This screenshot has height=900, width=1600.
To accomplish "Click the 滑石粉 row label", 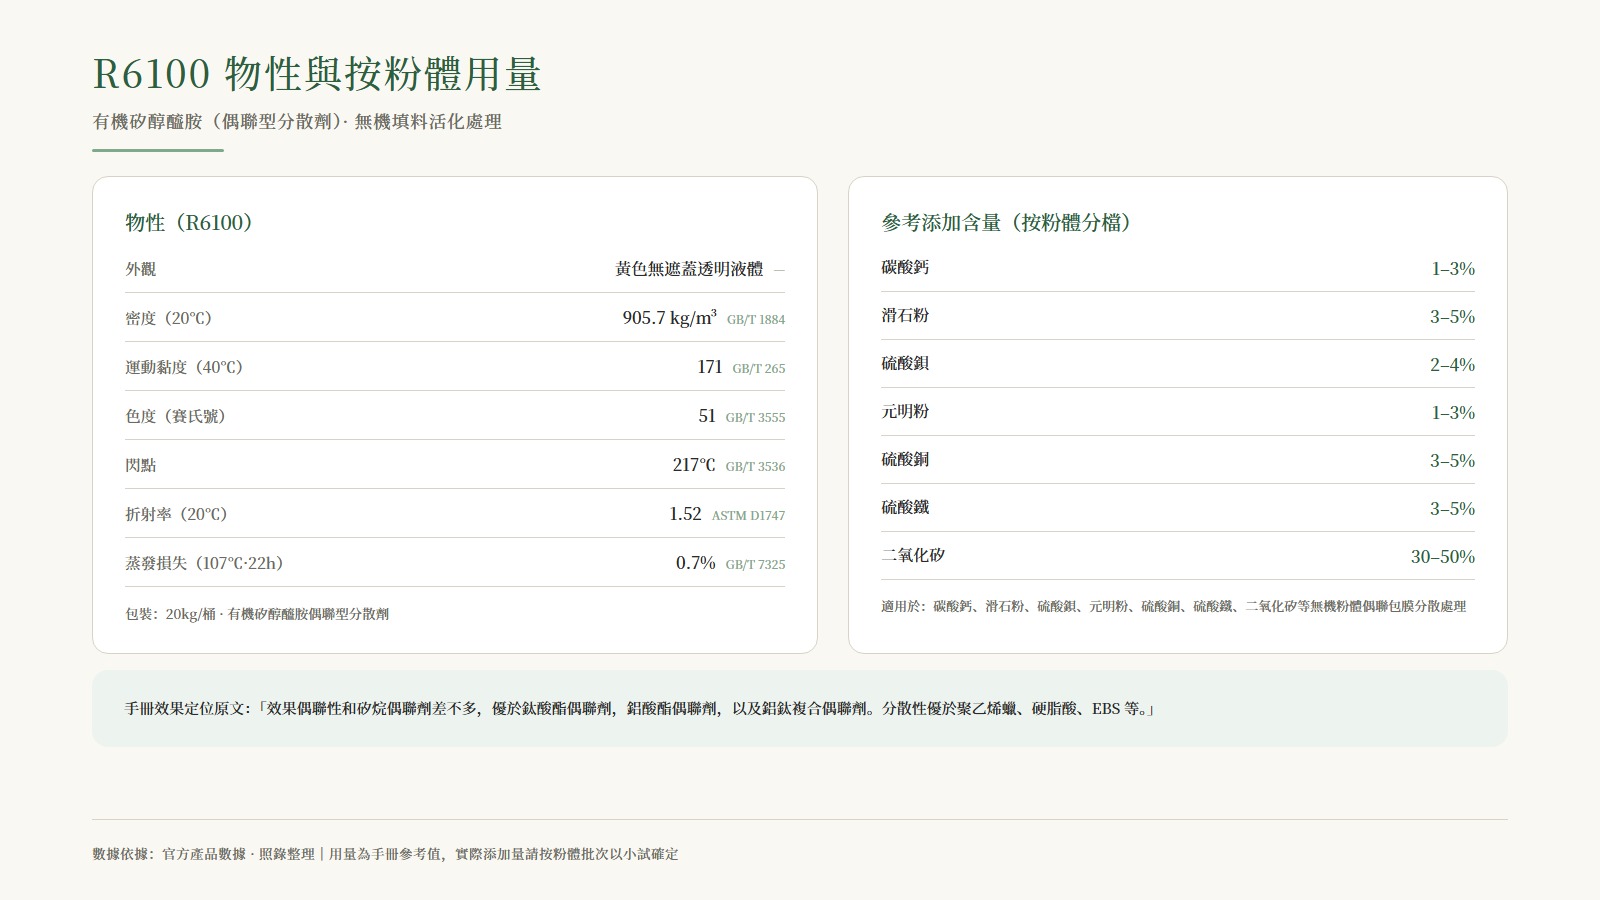I will 905,315.
